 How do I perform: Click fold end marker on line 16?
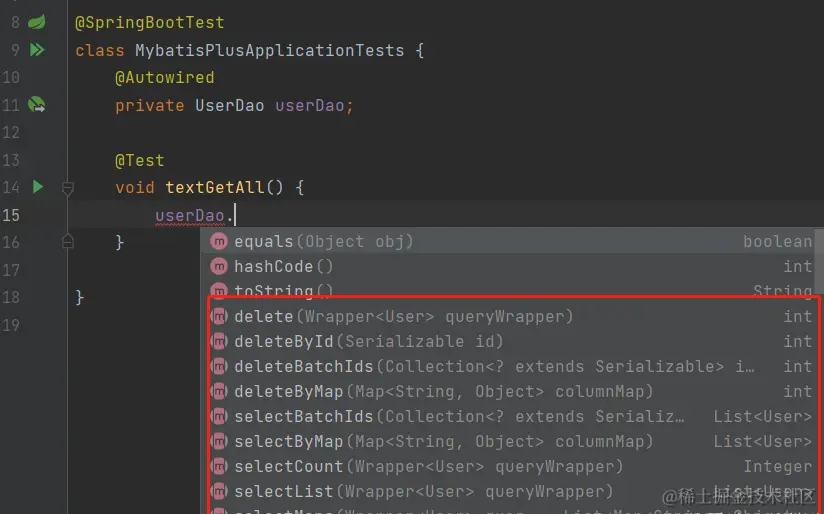click(68, 242)
